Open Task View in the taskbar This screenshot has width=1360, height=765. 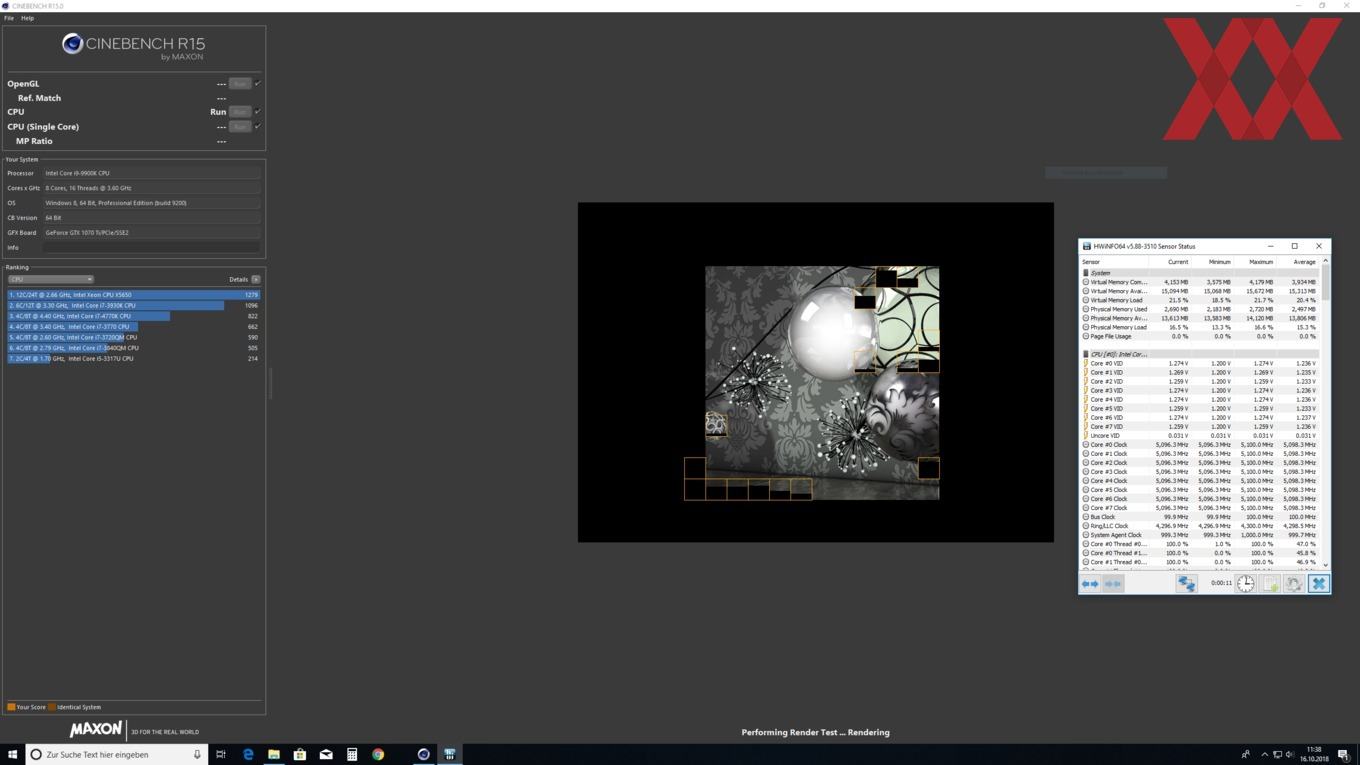point(221,754)
